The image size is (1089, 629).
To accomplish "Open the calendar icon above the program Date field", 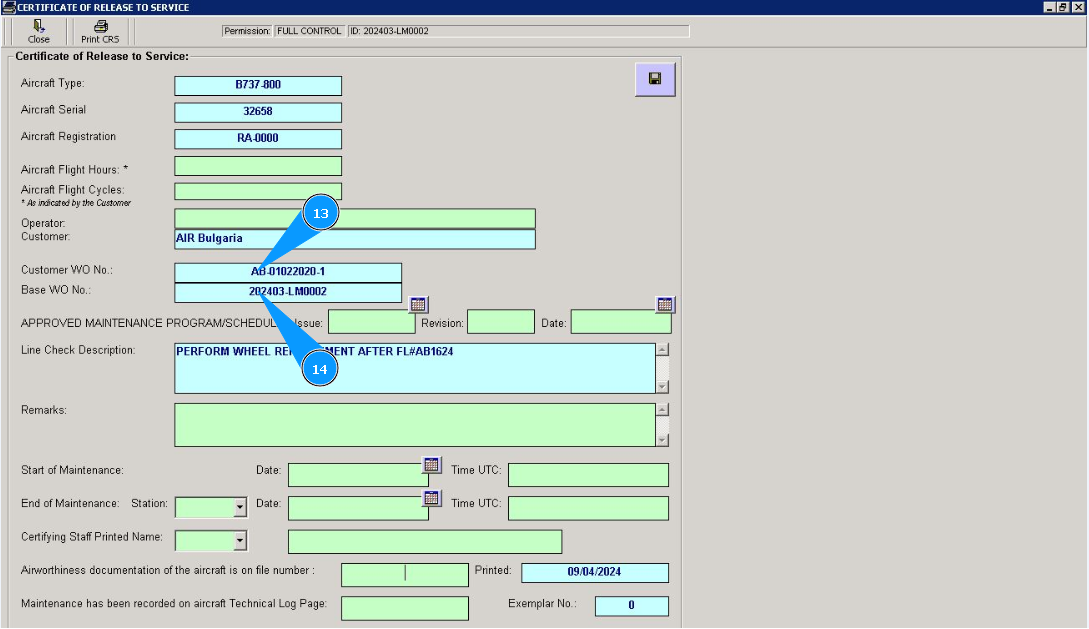I will pyautogui.click(x=665, y=304).
